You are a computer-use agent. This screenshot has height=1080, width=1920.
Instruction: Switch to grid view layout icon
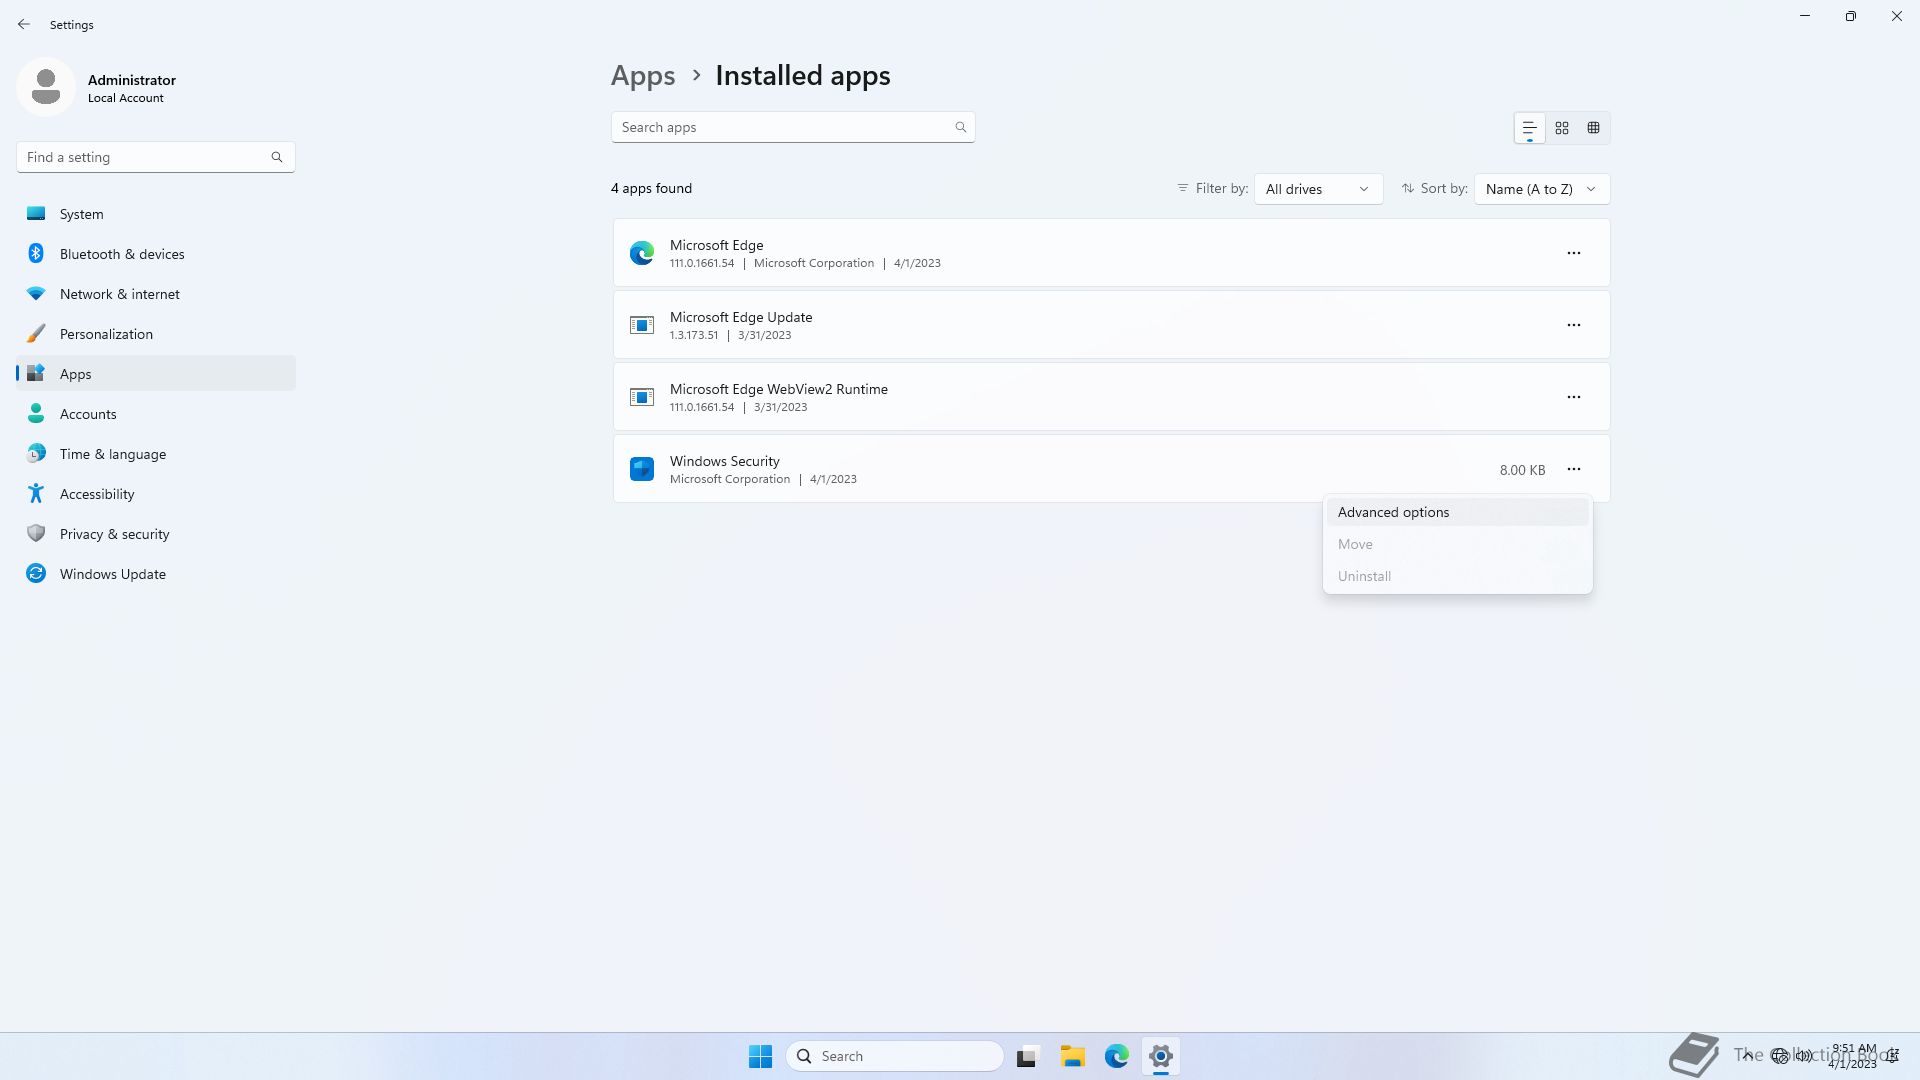point(1562,128)
